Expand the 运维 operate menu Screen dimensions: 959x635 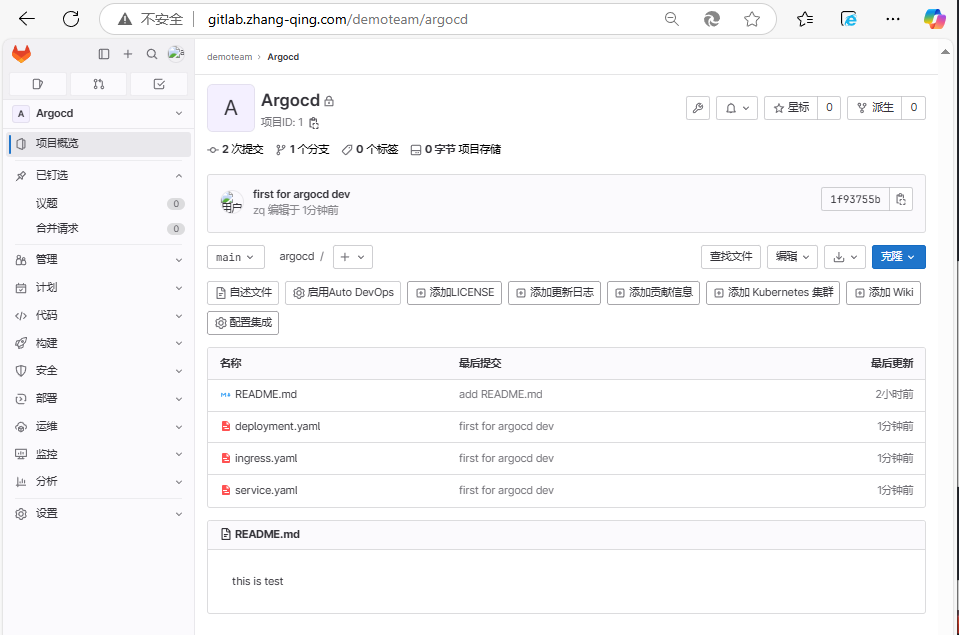99,426
